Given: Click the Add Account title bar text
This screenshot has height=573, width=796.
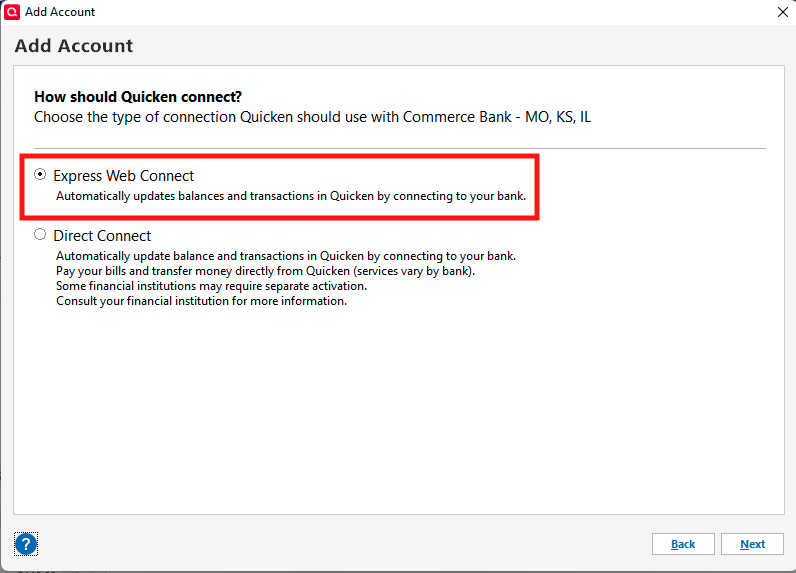Looking at the screenshot, I should (x=60, y=12).
